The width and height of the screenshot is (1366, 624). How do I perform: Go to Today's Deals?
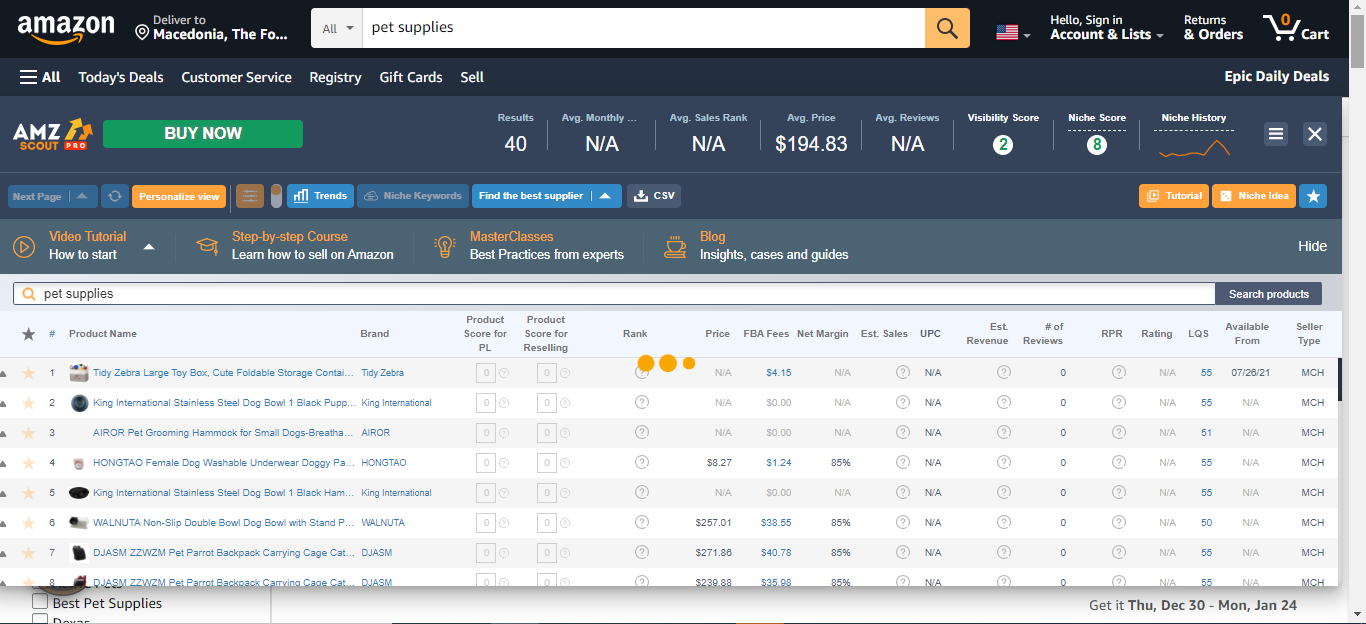121,77
